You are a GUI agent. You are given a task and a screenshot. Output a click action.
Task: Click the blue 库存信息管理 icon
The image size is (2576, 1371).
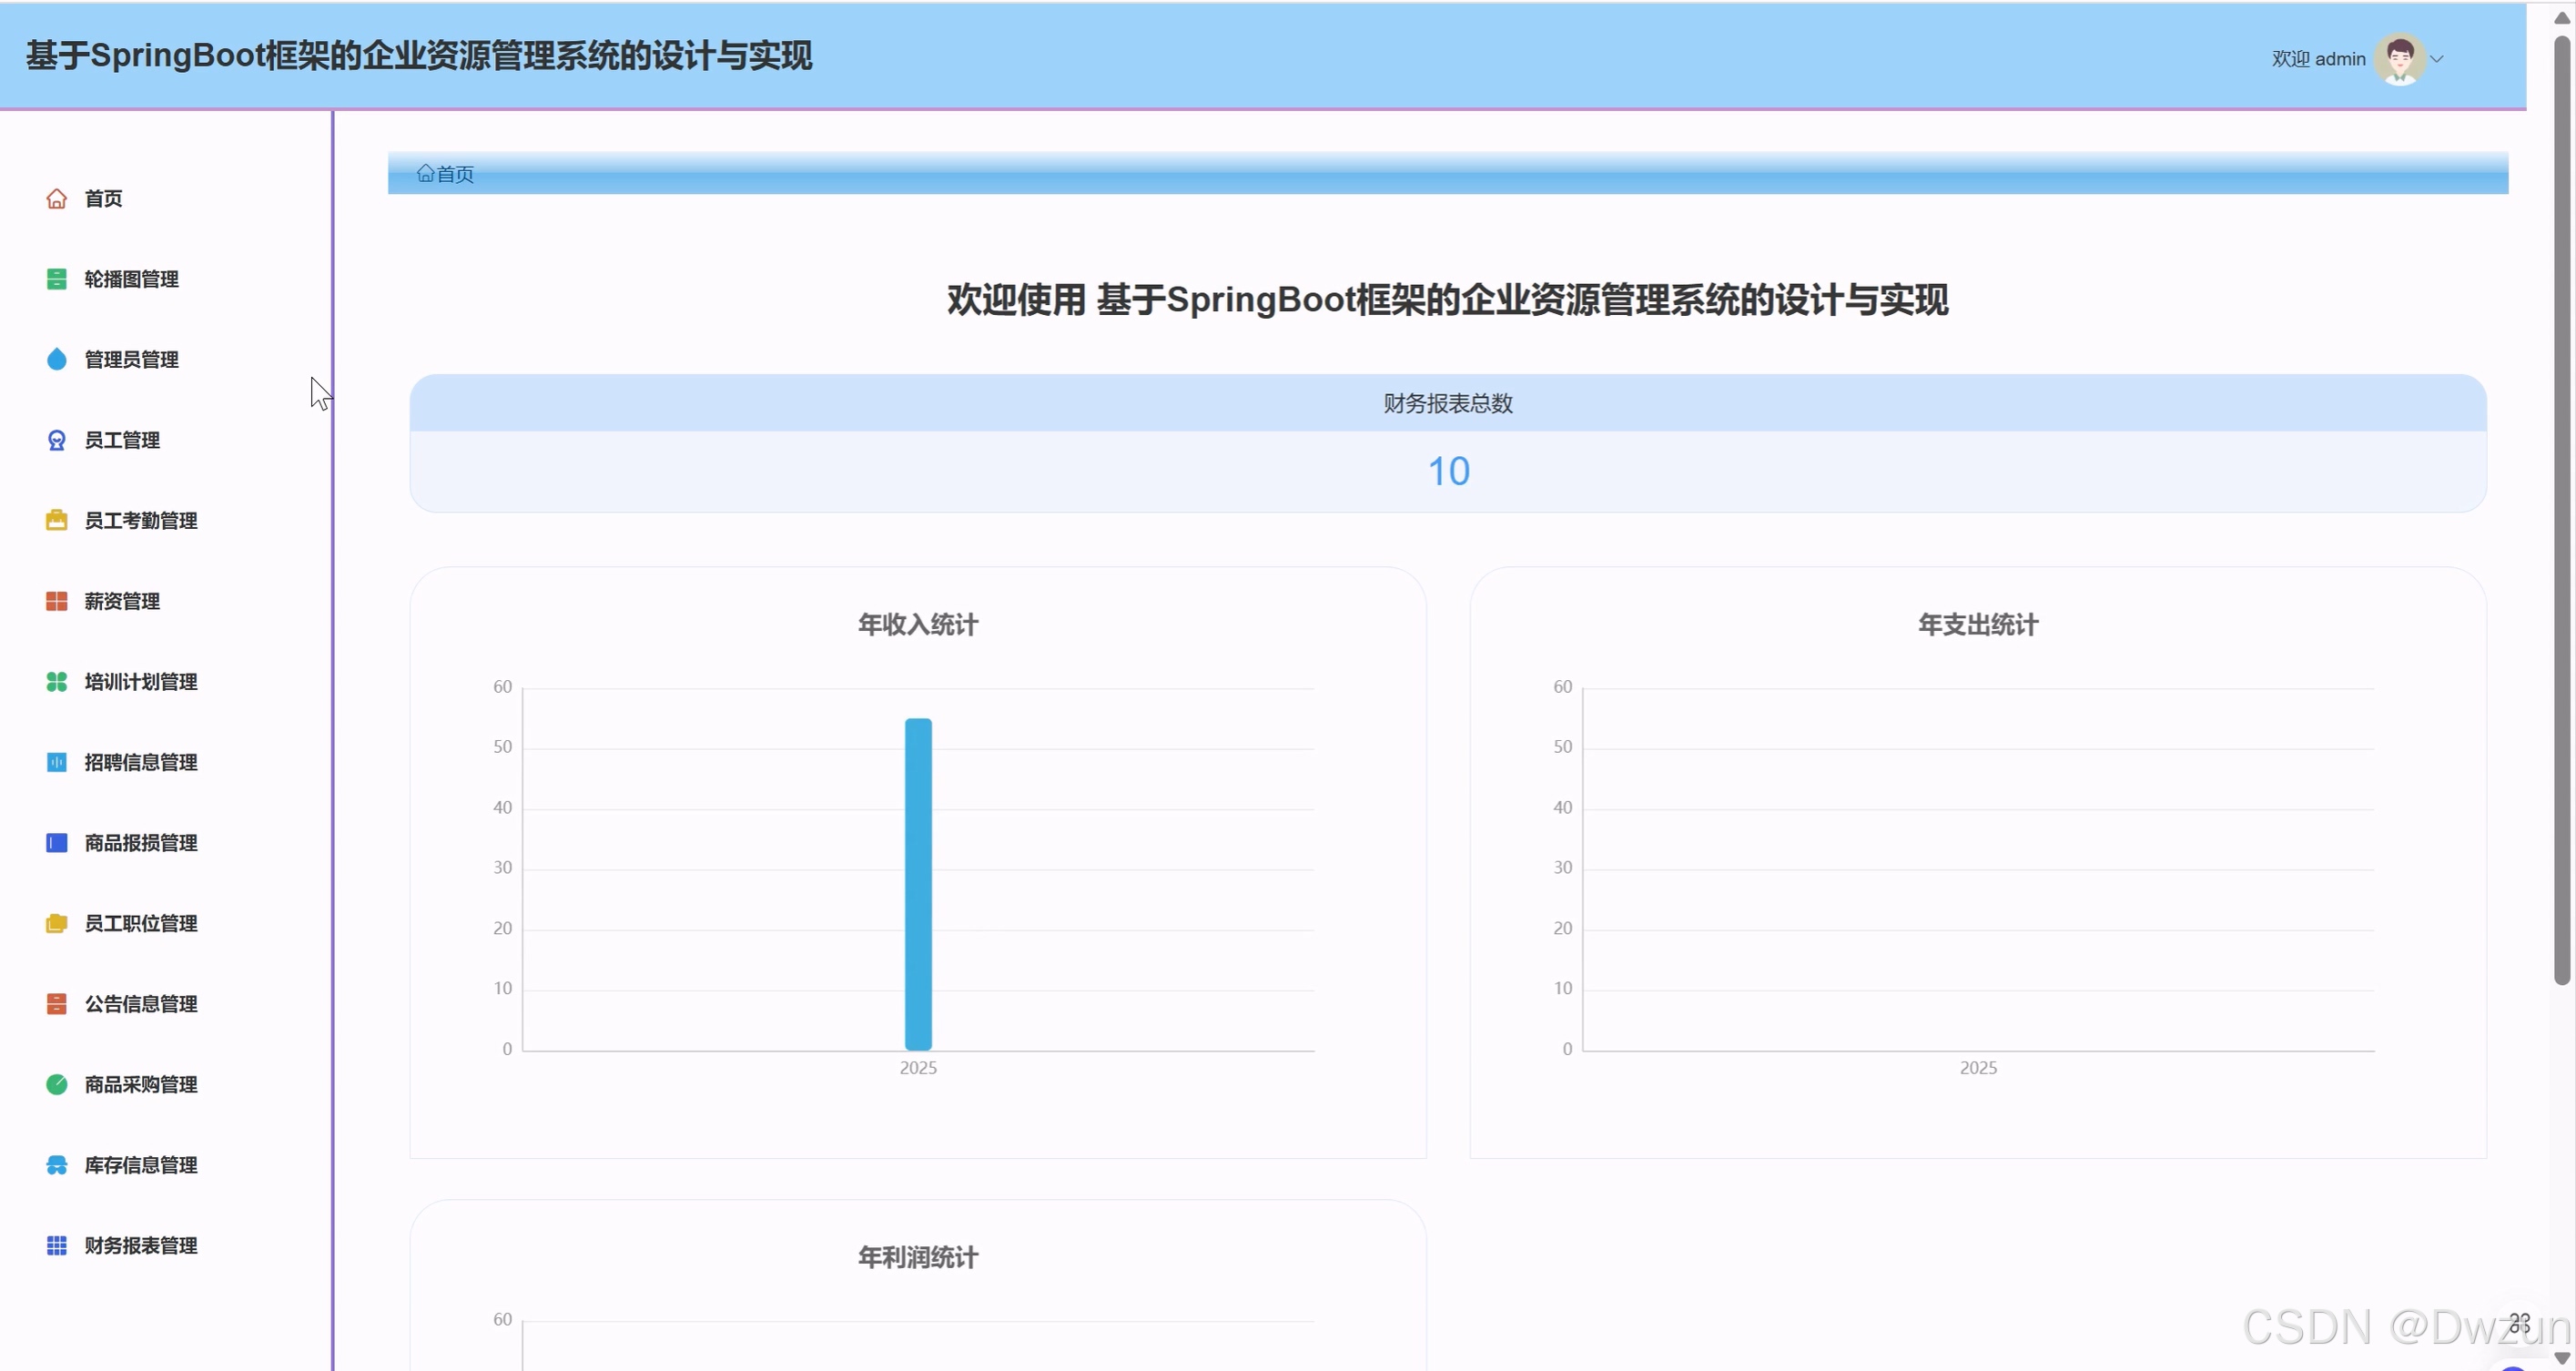click(x=57, y=1165)
